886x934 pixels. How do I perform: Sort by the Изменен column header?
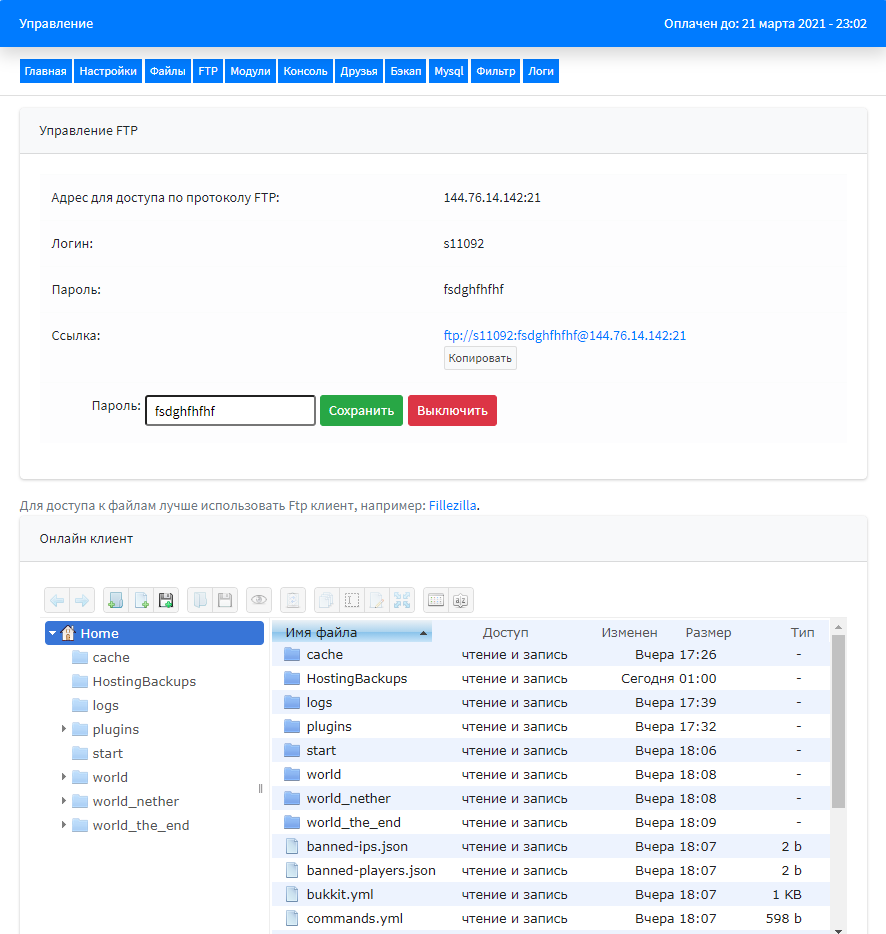[629, 633]
